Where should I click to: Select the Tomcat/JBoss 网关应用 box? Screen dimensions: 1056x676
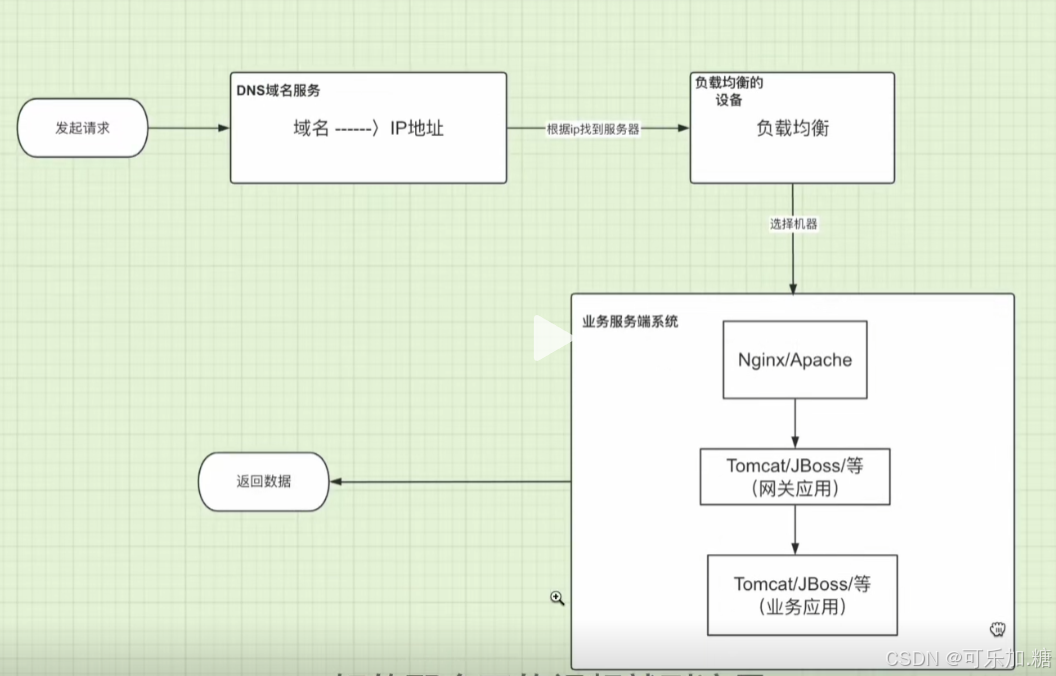tap(795, 477)
